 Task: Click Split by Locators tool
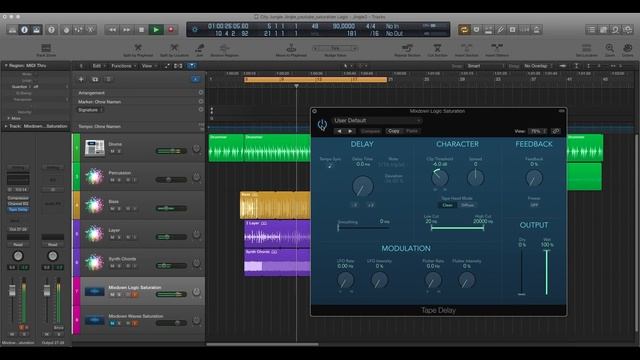pos(174,50)
